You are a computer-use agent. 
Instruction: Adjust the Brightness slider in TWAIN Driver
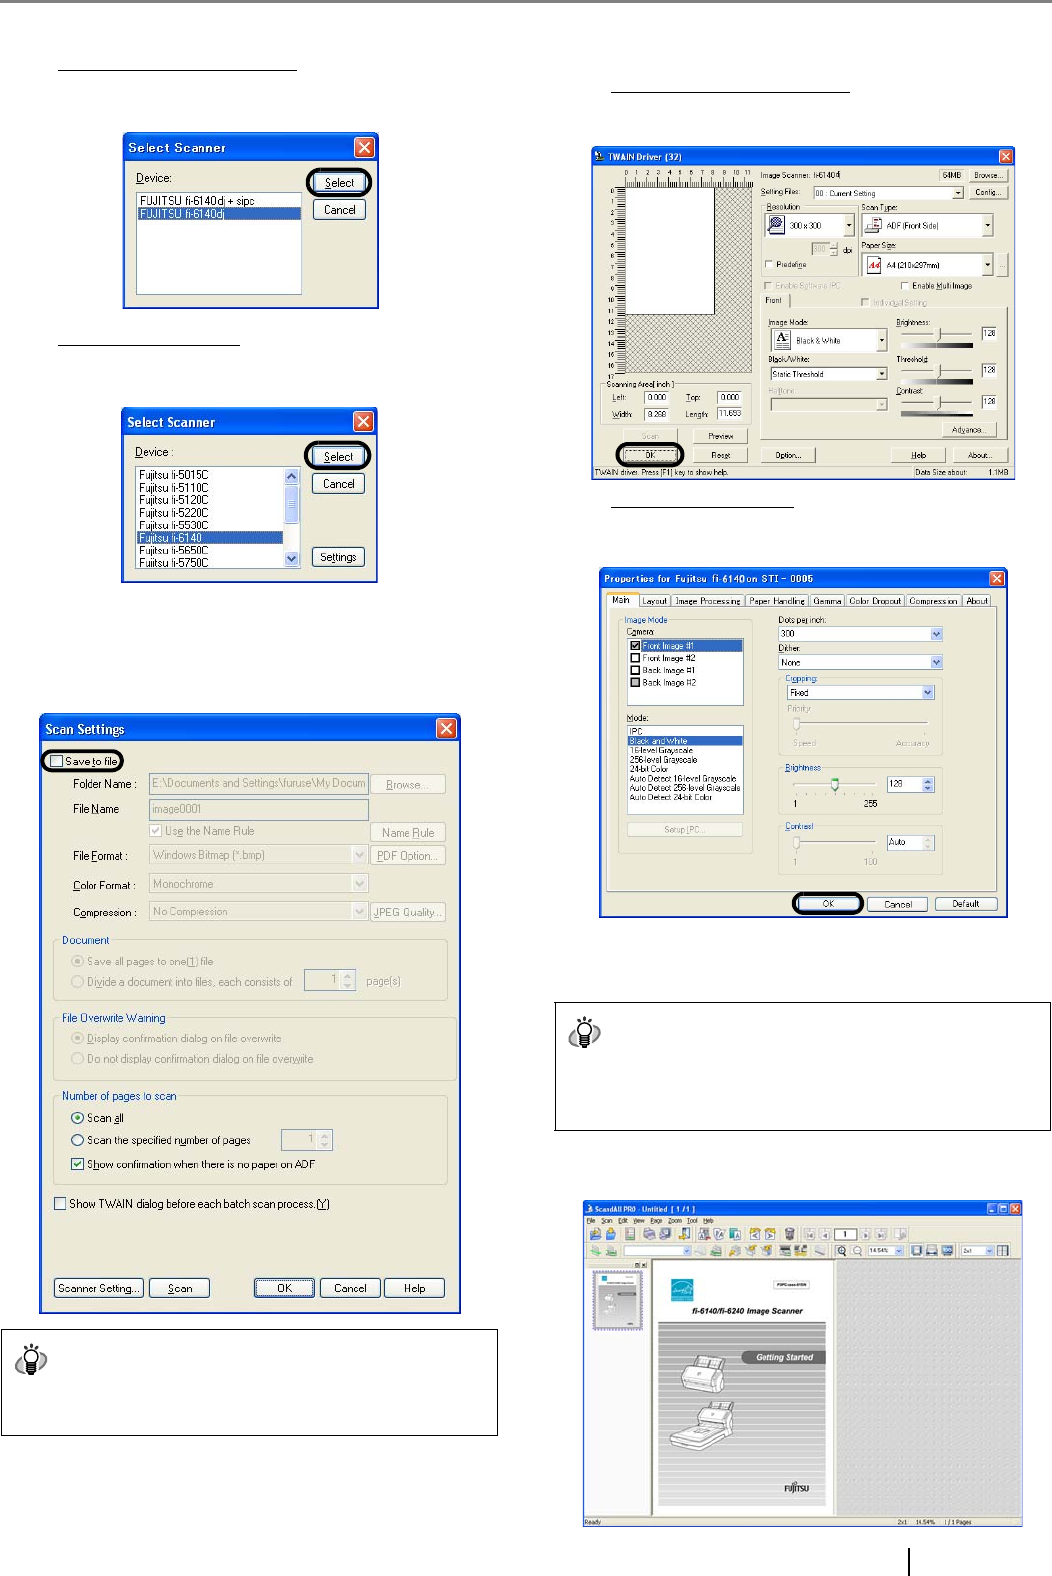(x=938, y=335)
